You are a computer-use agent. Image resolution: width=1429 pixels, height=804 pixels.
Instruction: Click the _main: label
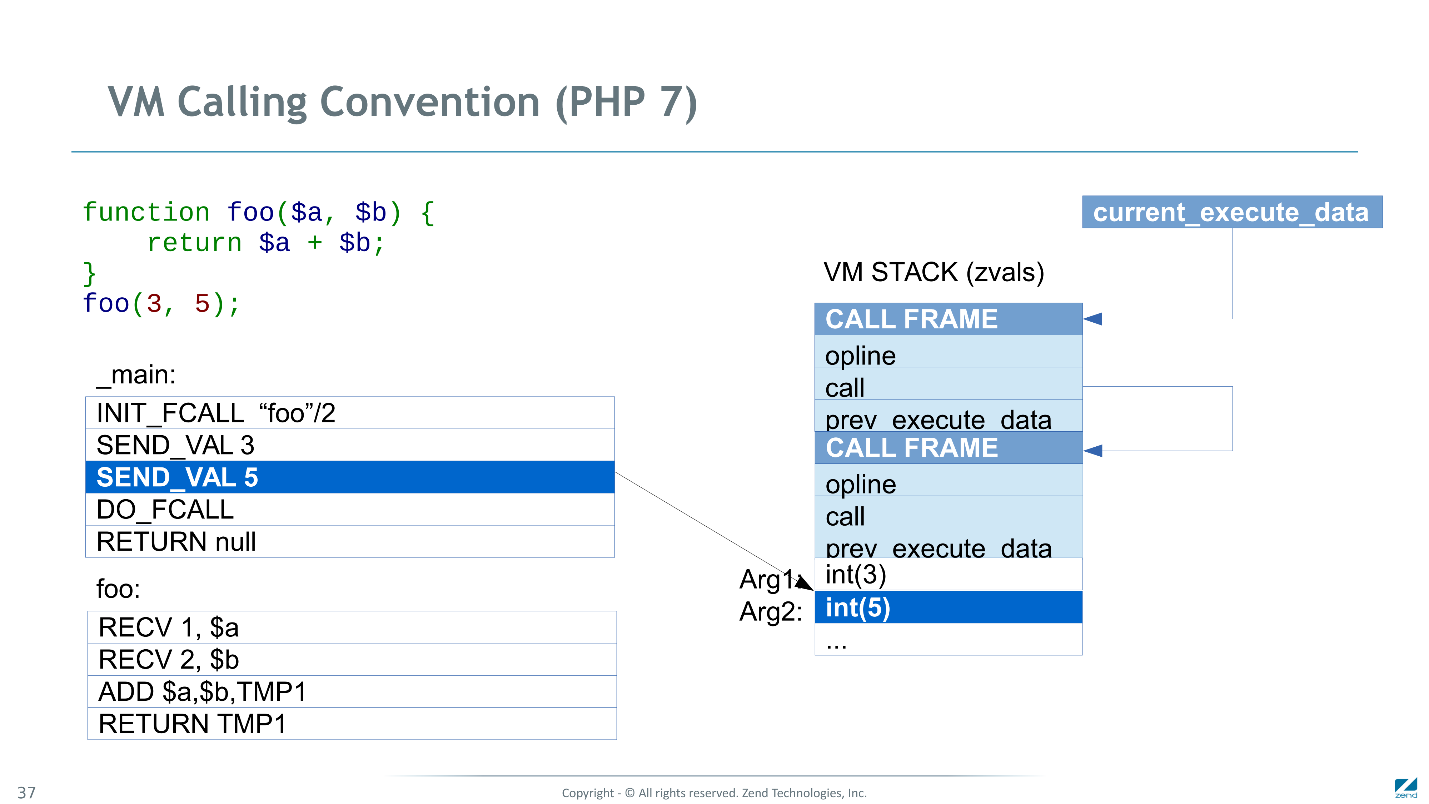[x=136, y=375]
